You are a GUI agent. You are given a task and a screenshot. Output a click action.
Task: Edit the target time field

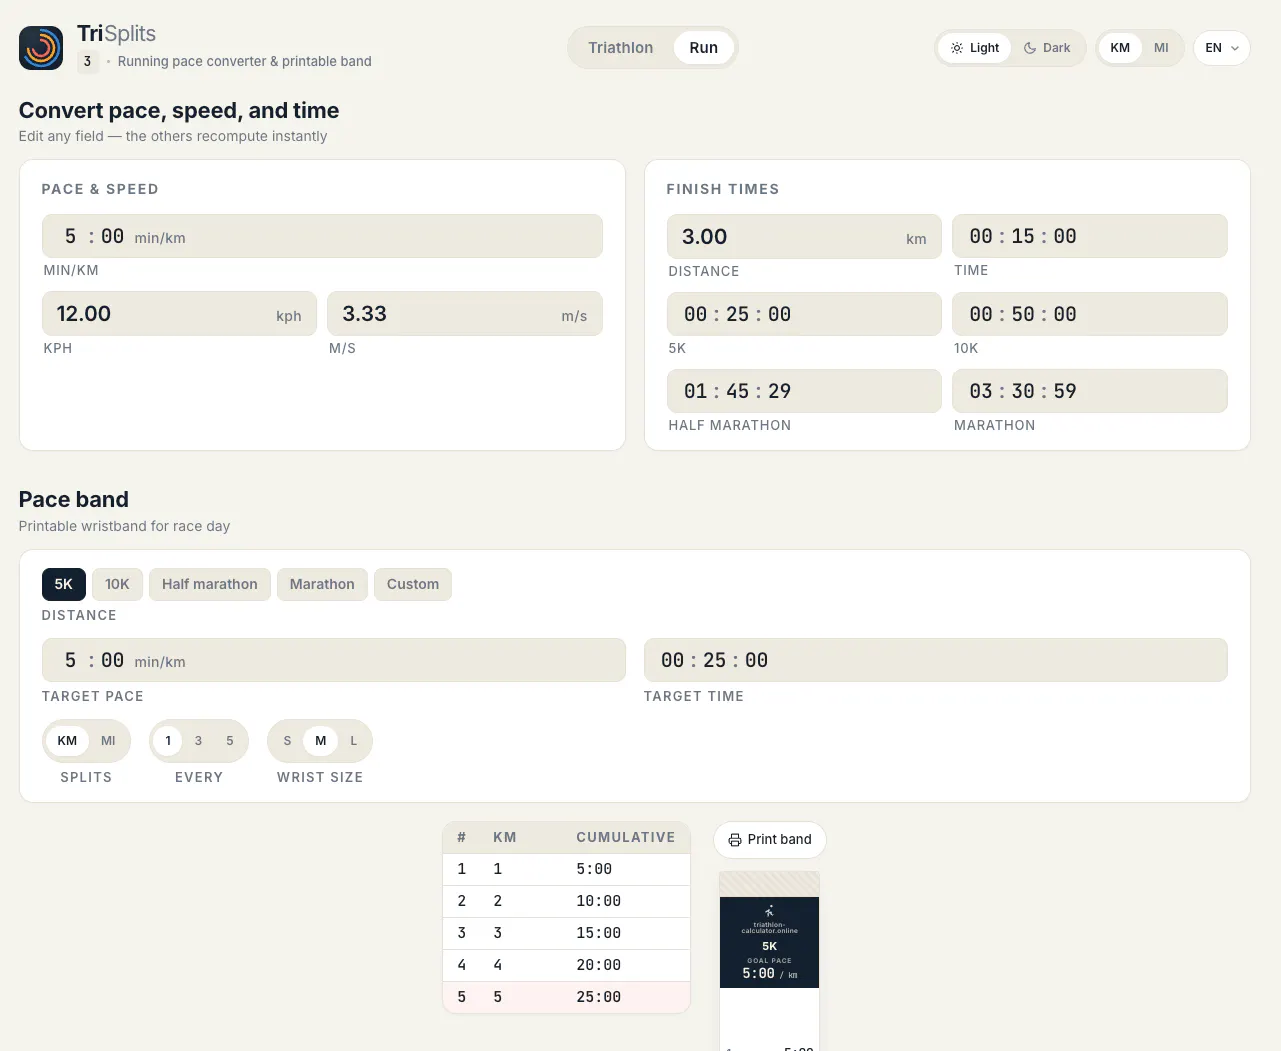pyautogui.click(x=936, y=660)
